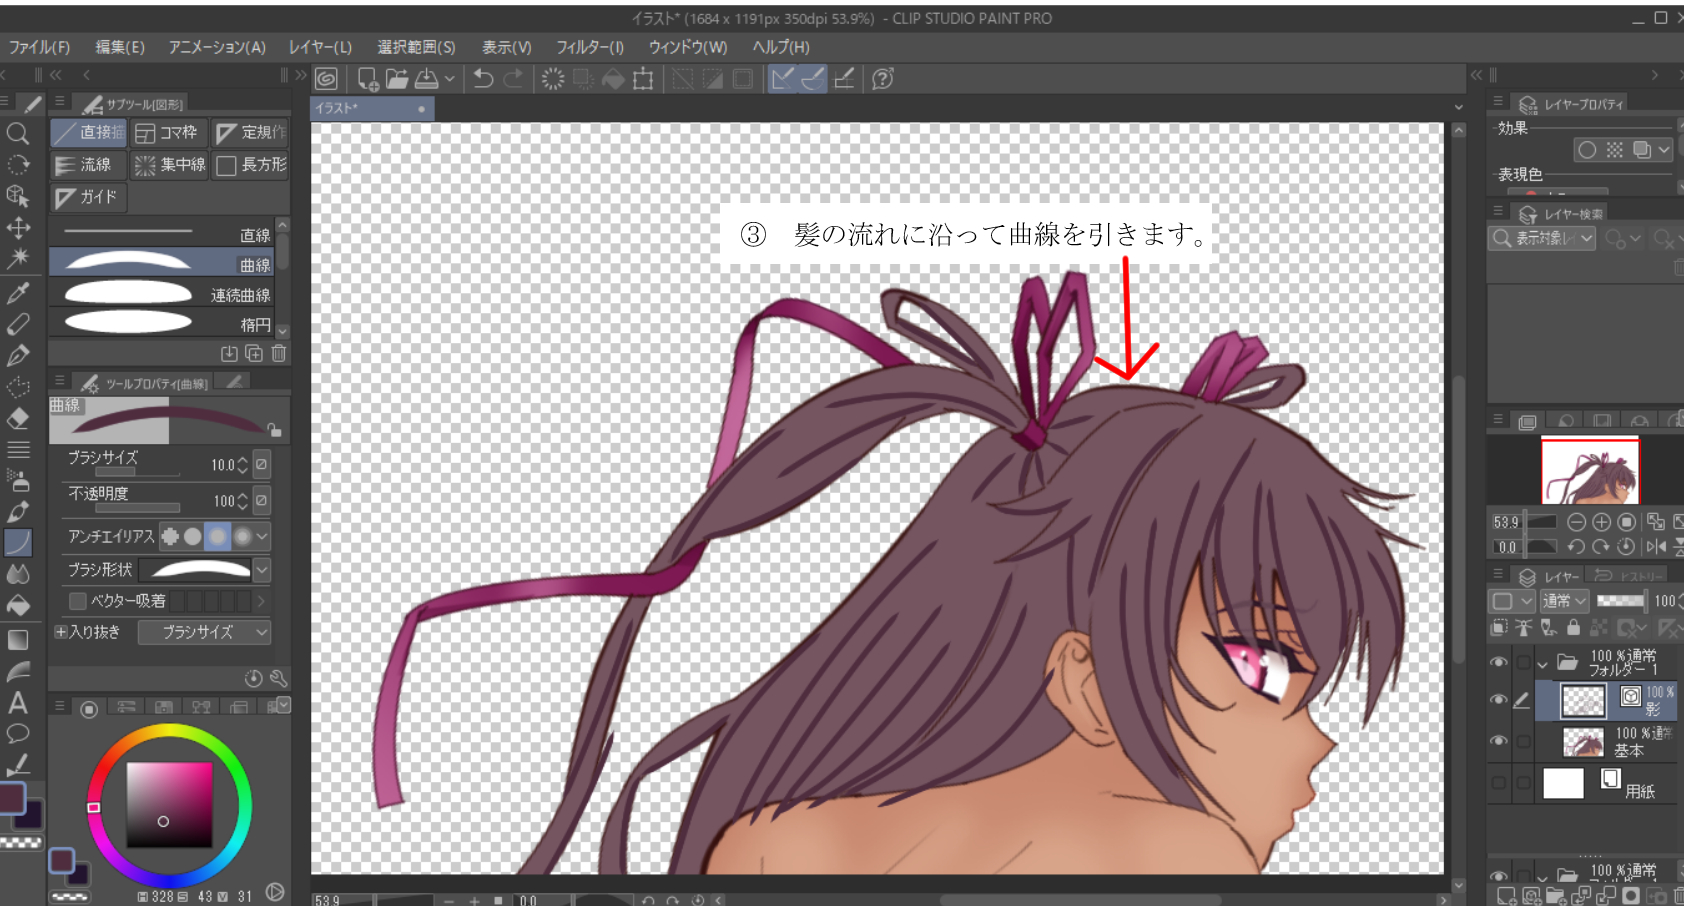The image size is (1684, 906).
Task: Duplicate the selected sub tool
Action: 254,353
